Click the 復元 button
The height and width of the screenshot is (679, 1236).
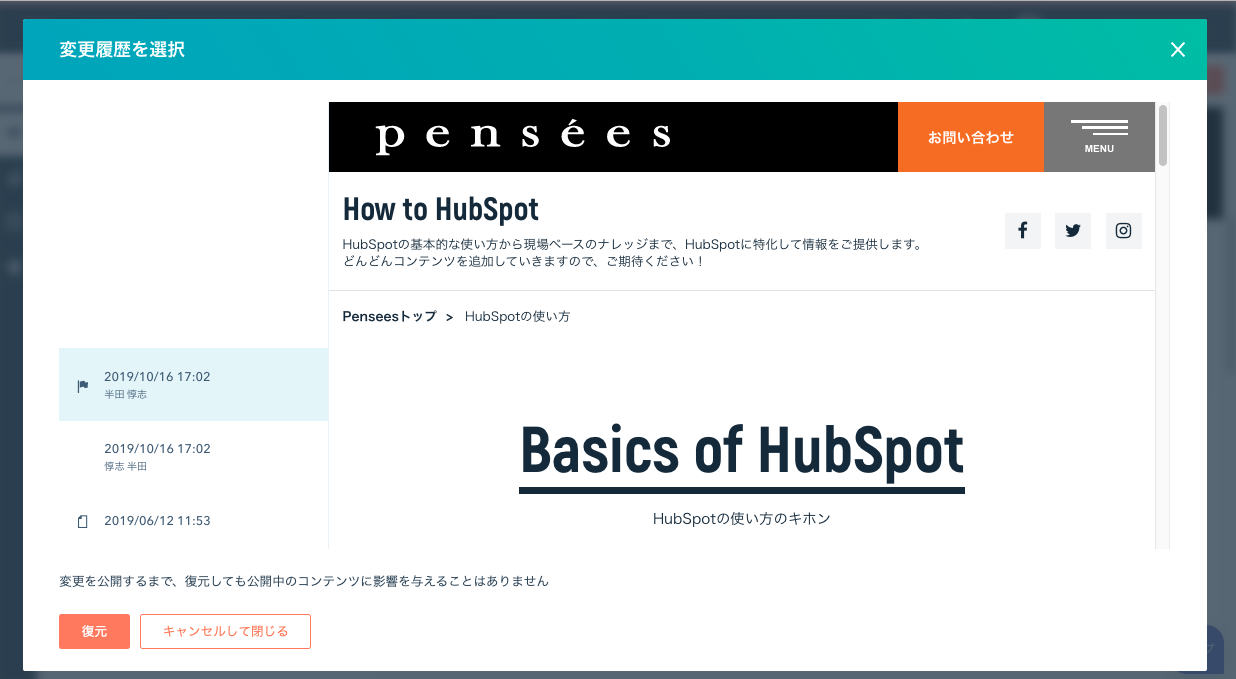94,631
